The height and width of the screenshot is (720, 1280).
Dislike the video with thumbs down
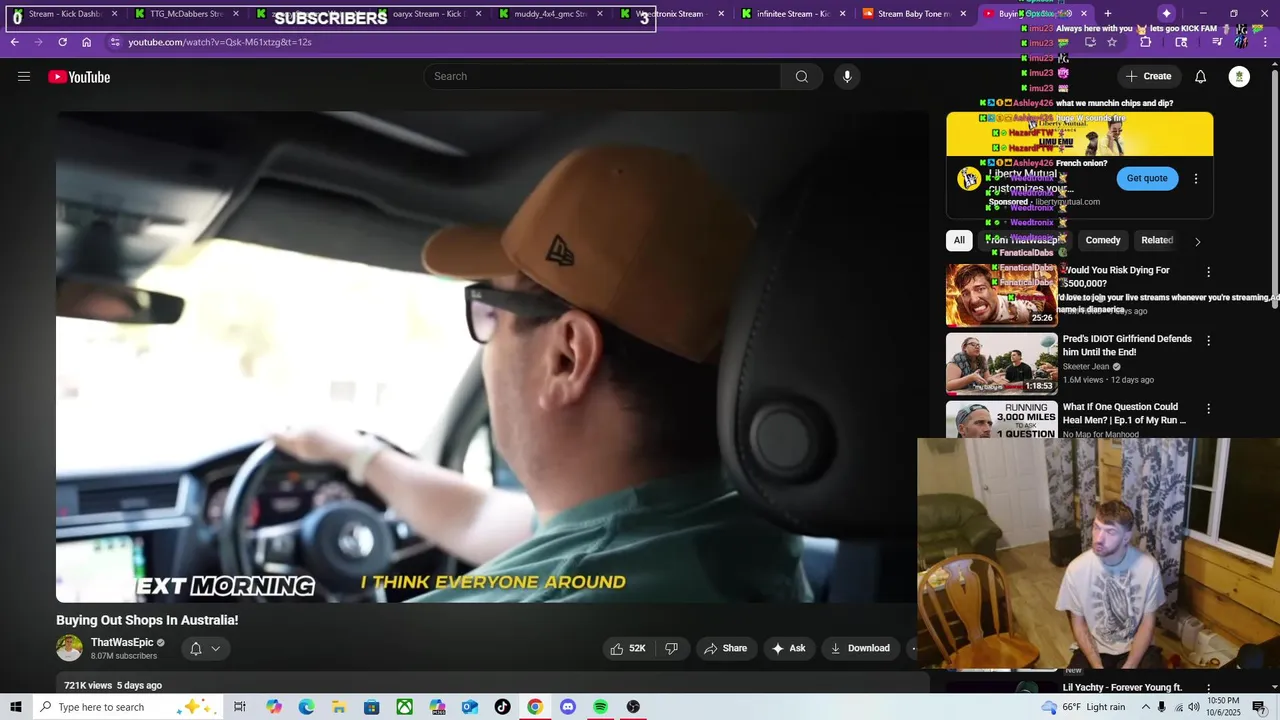click(671, 648)
